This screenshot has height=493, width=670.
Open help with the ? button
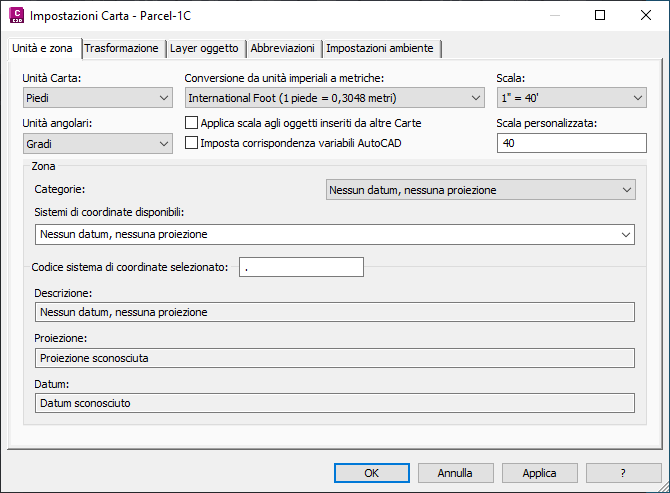coord(623,473)
